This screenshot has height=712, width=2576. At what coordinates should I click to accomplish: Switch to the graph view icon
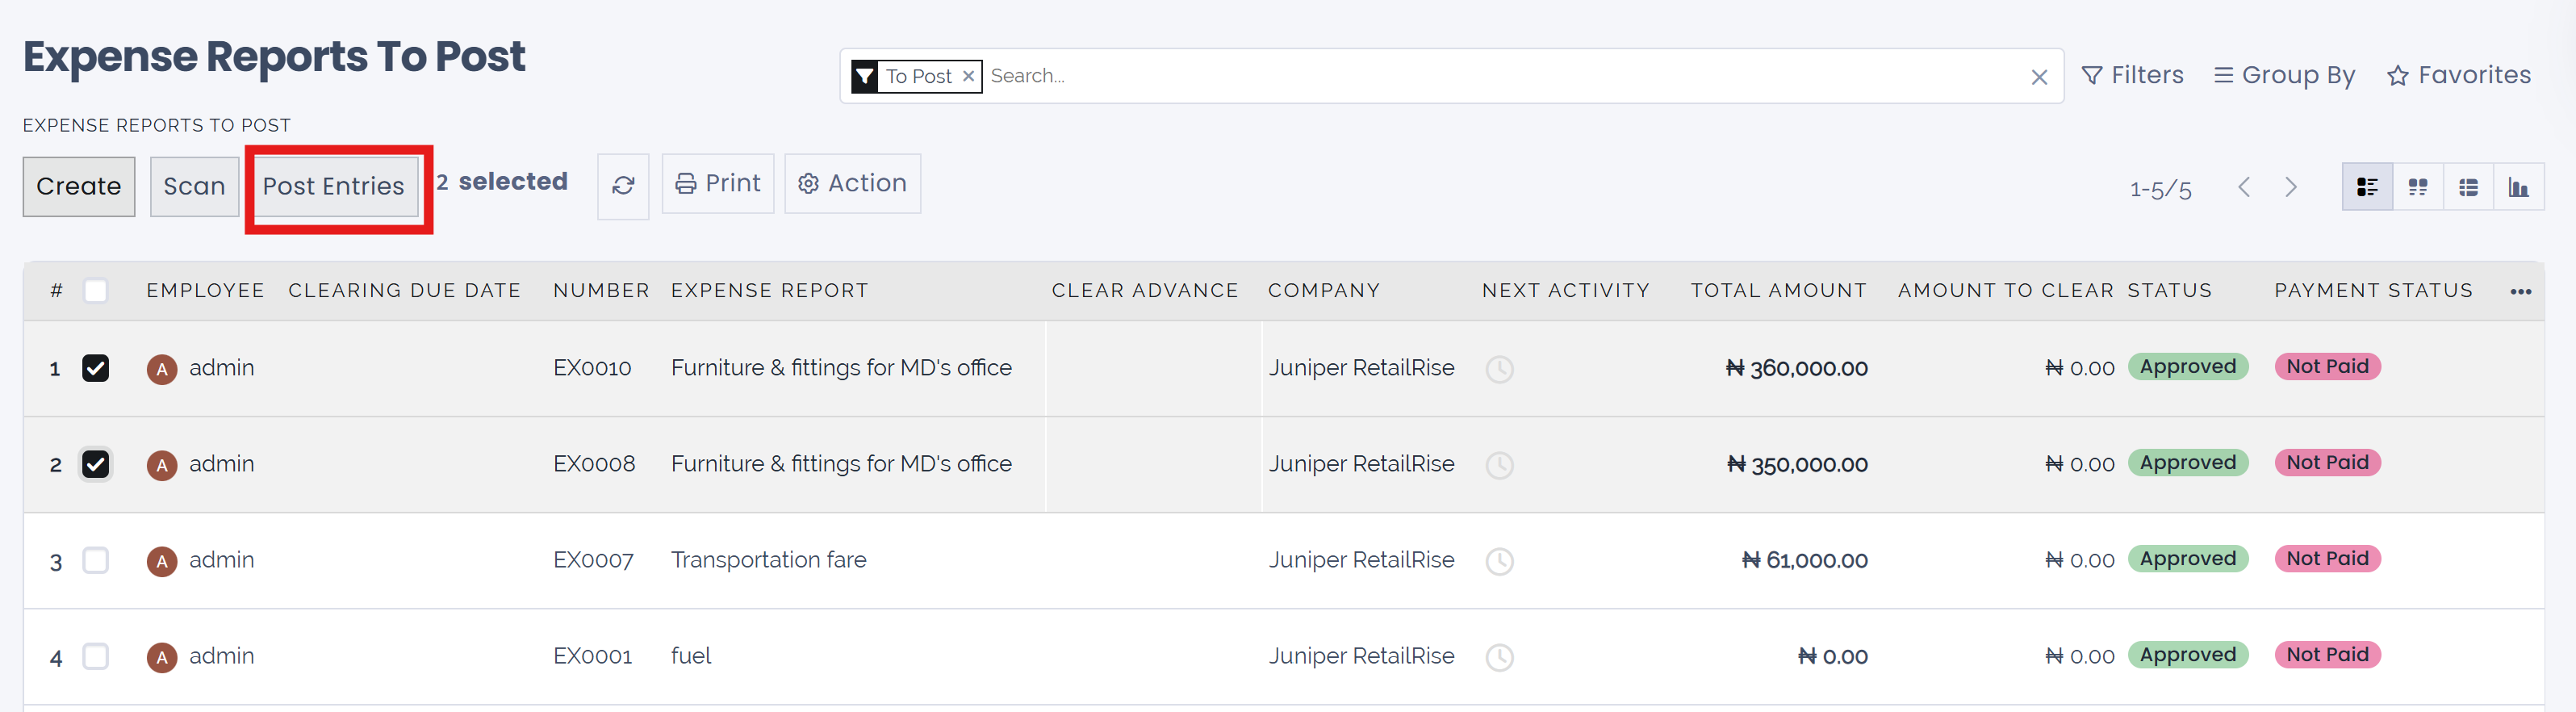[2519, 187]
